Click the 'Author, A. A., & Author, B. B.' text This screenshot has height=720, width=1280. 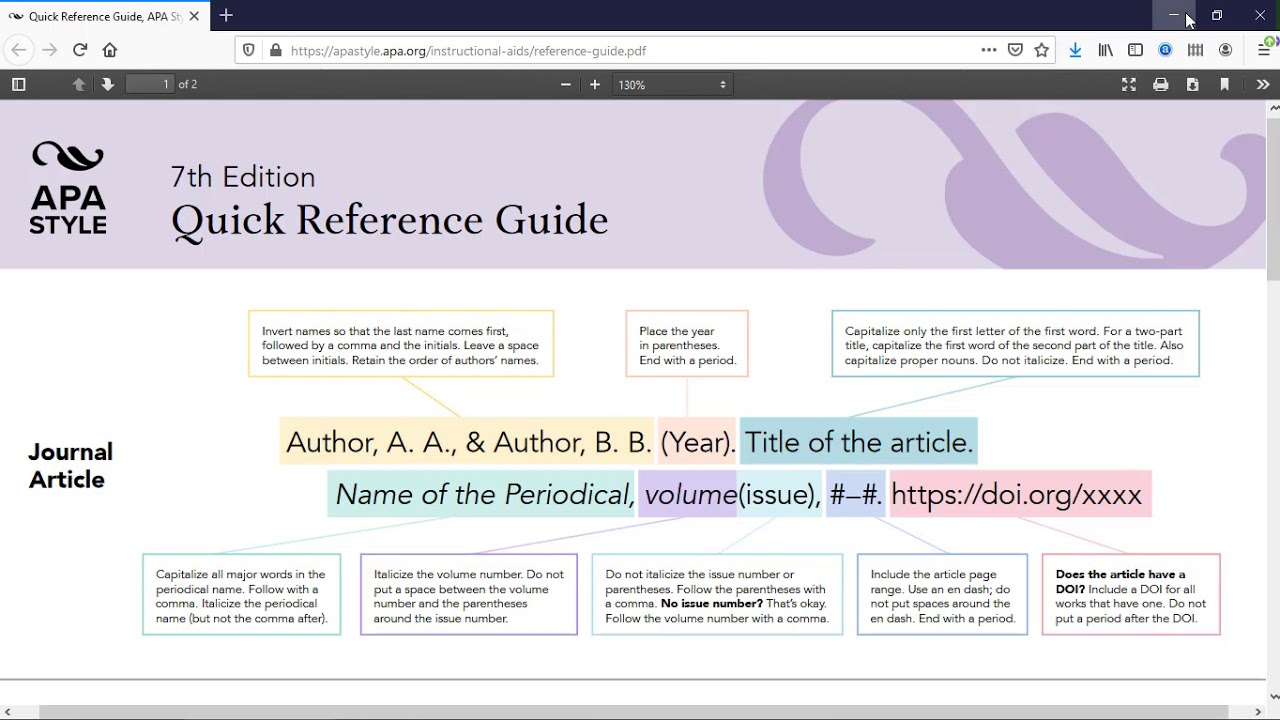(x=468, y=443)
